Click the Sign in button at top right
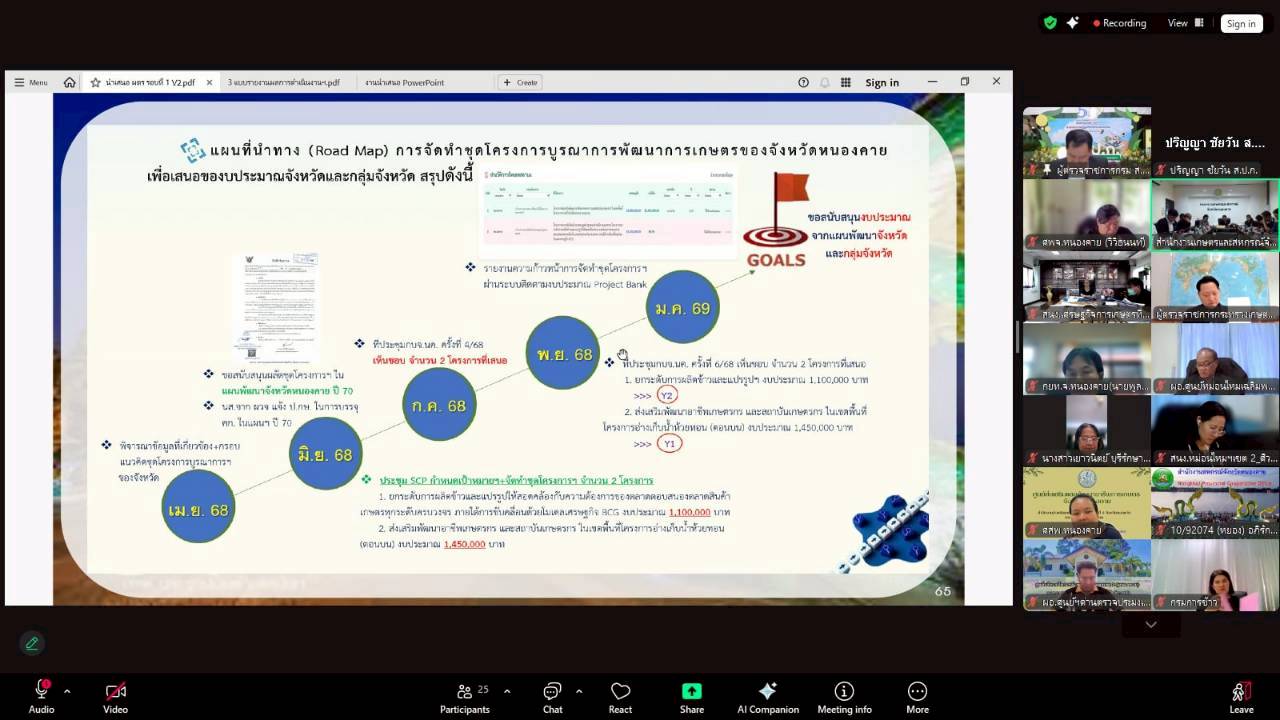1280x720 pixels. pyautogui.click(x=1241, y=23)
